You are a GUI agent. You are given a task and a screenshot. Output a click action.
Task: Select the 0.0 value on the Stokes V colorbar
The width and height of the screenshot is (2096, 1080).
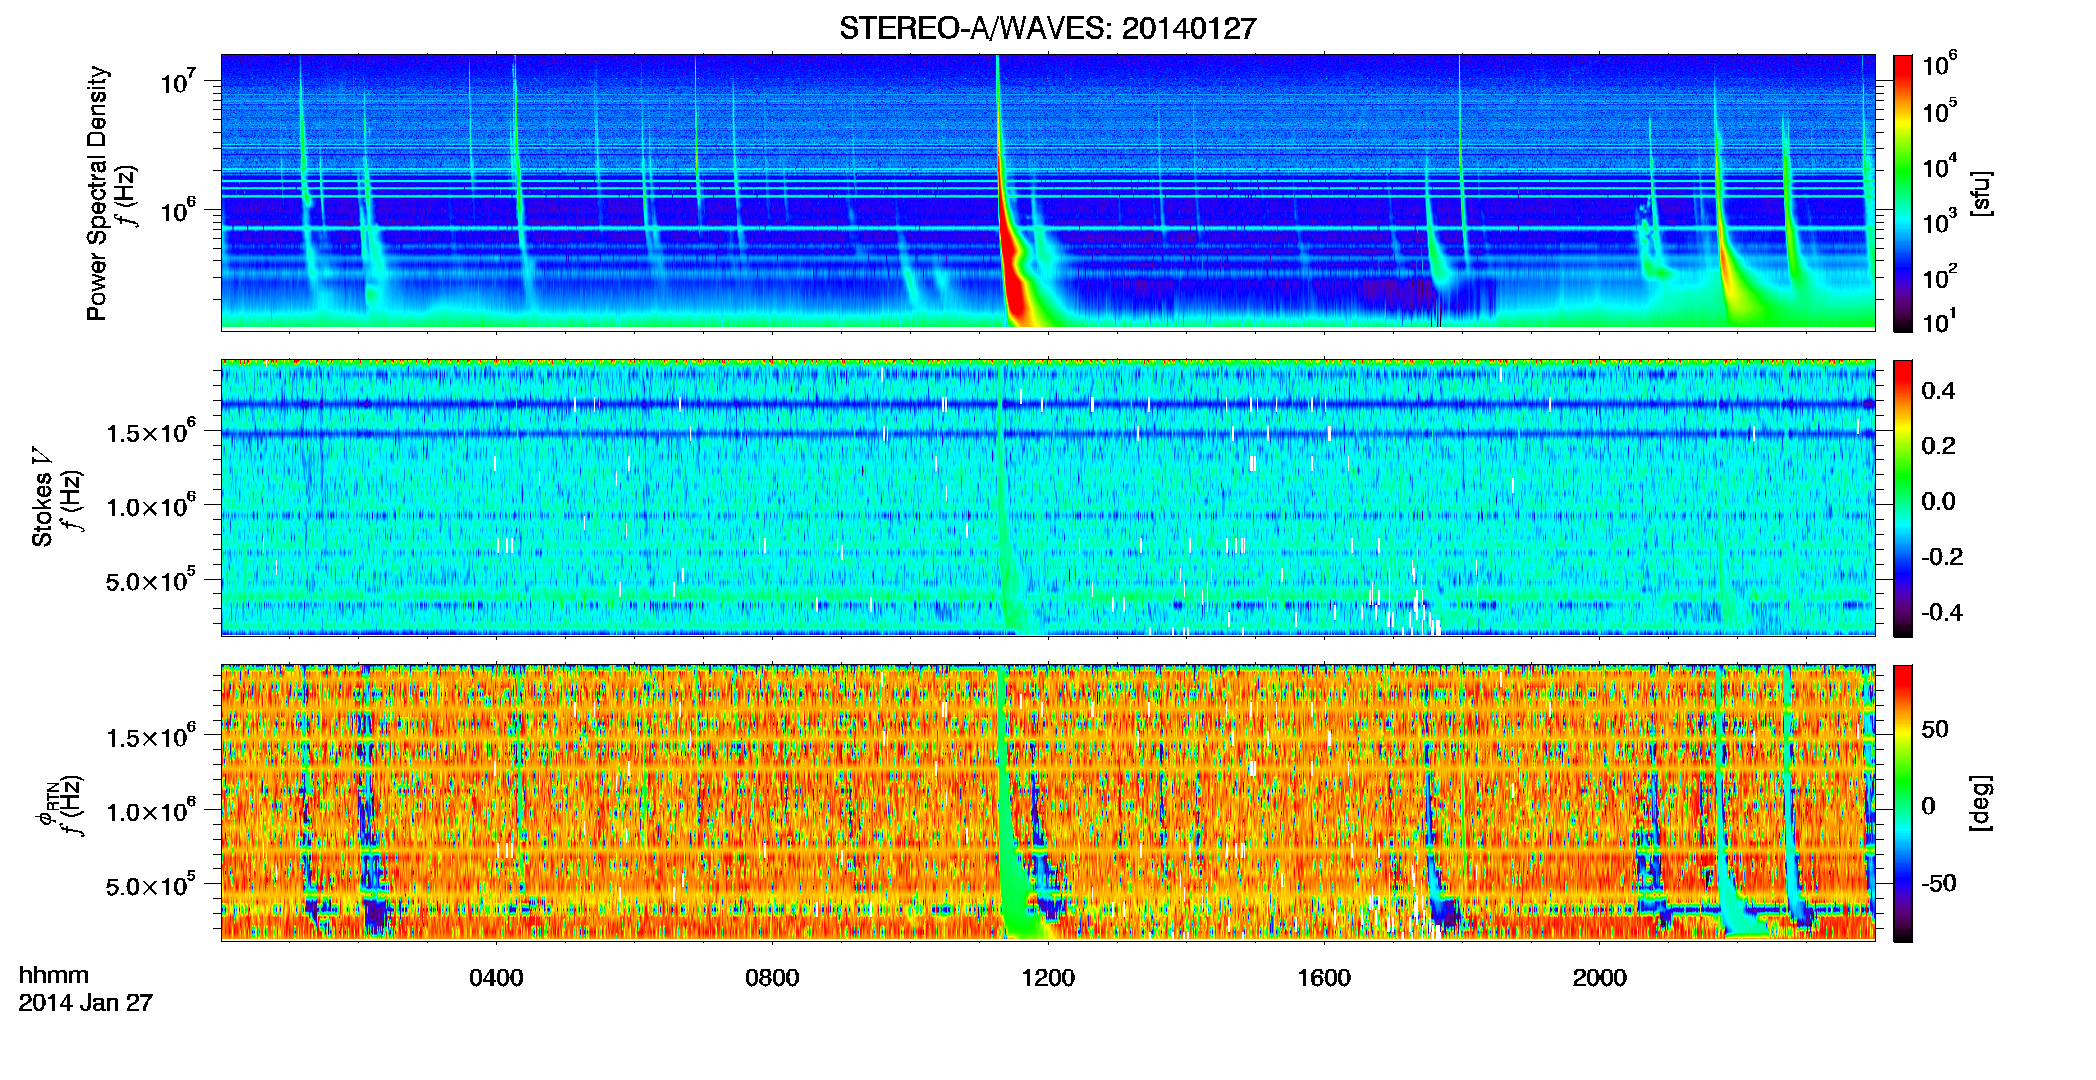1938,501
